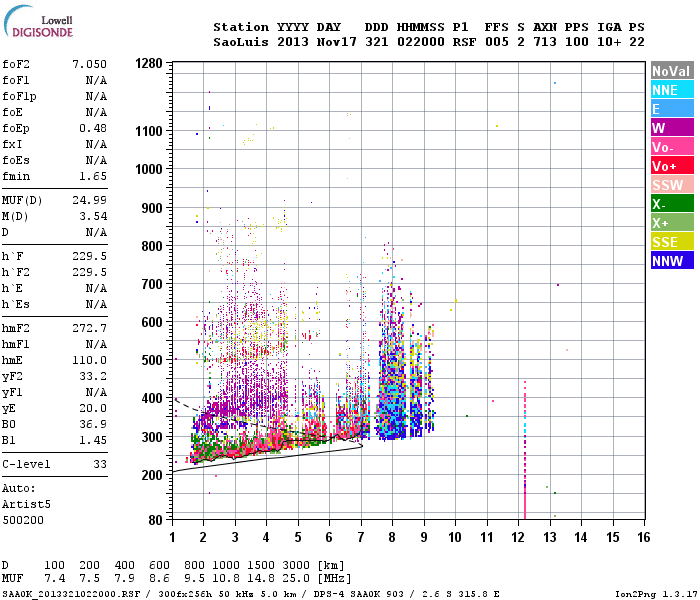700x600 pixels.
Task: Click the 500200 code under Artist5
Action: (x=23, y=520)
